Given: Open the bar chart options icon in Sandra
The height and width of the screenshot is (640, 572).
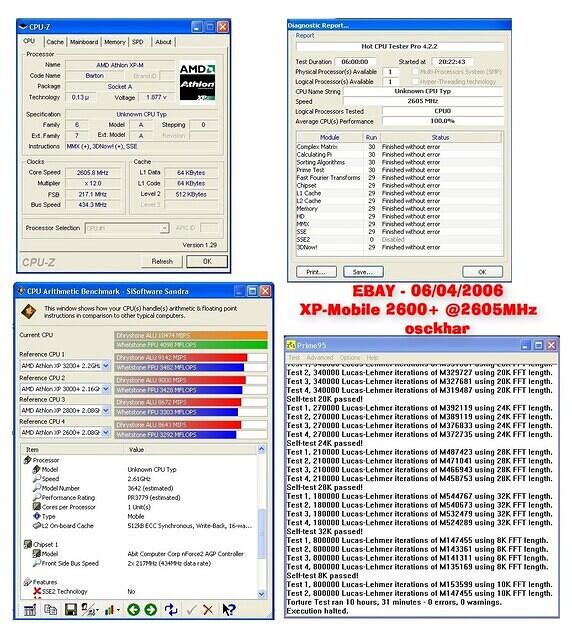Looking at the screenshot, I should [x=110, y=610].
